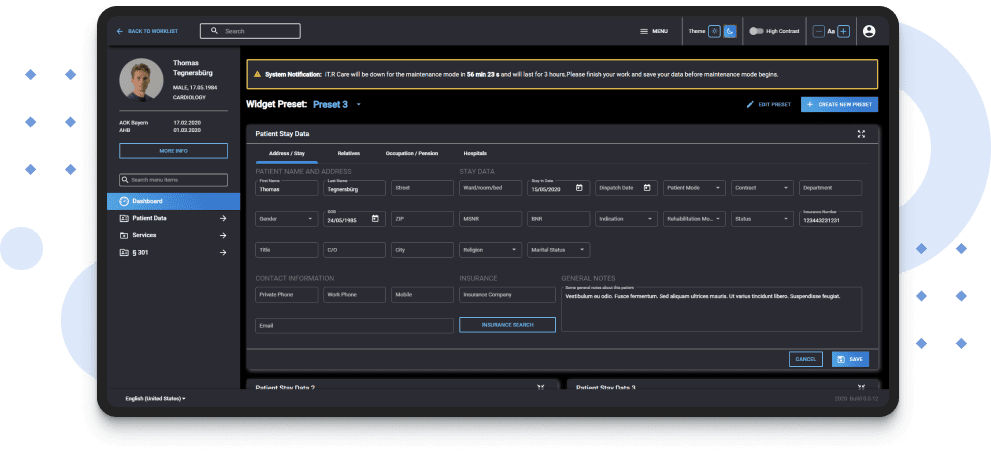
Task: Select the Address / Stay tab
Action: 287,153
